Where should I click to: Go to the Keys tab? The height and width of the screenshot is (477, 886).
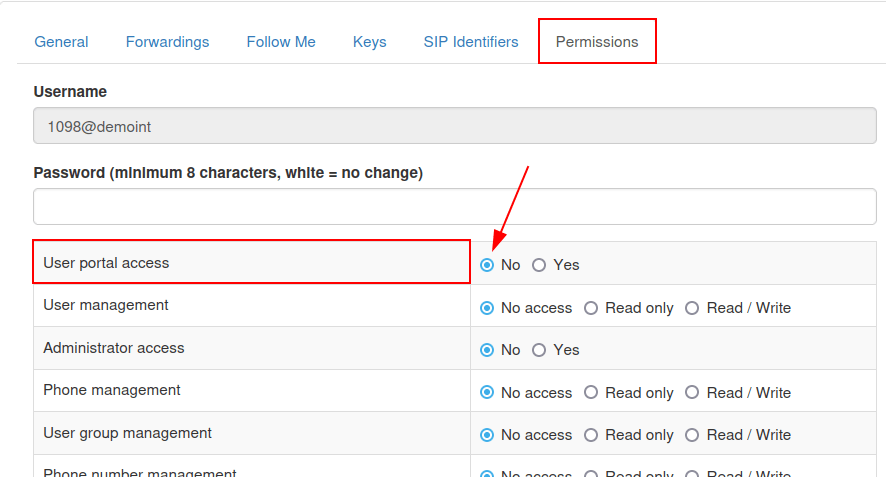pos(369,42)
